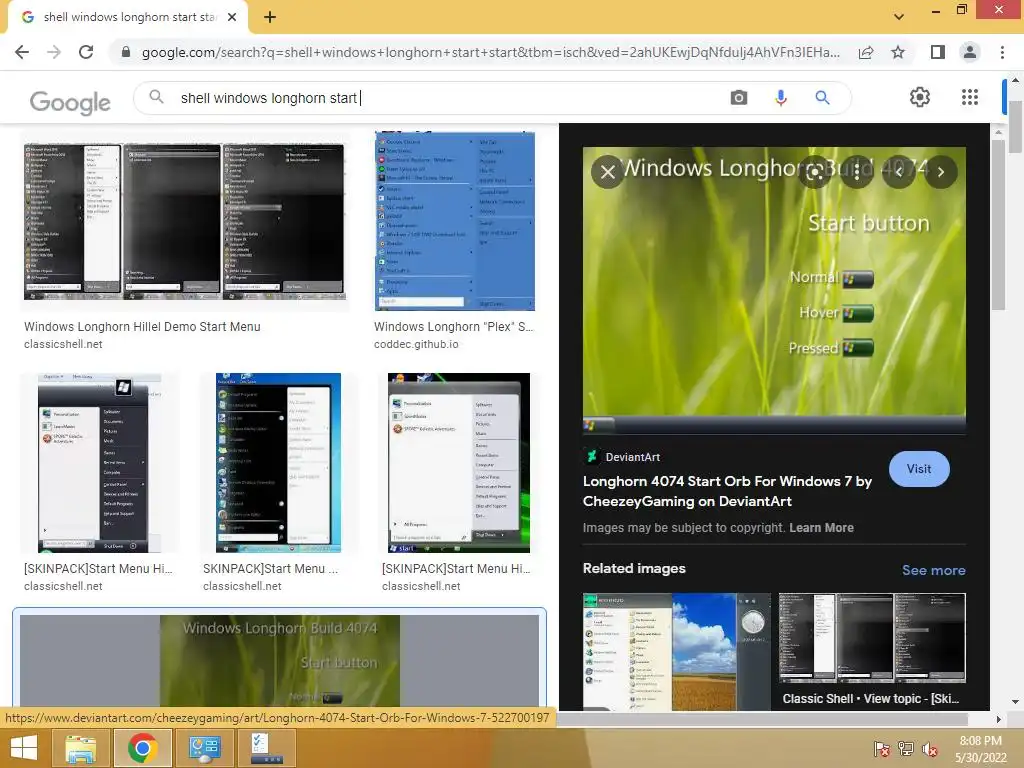Show the next image in preview
Screen dimensions: 1024x768
(941, 172)
